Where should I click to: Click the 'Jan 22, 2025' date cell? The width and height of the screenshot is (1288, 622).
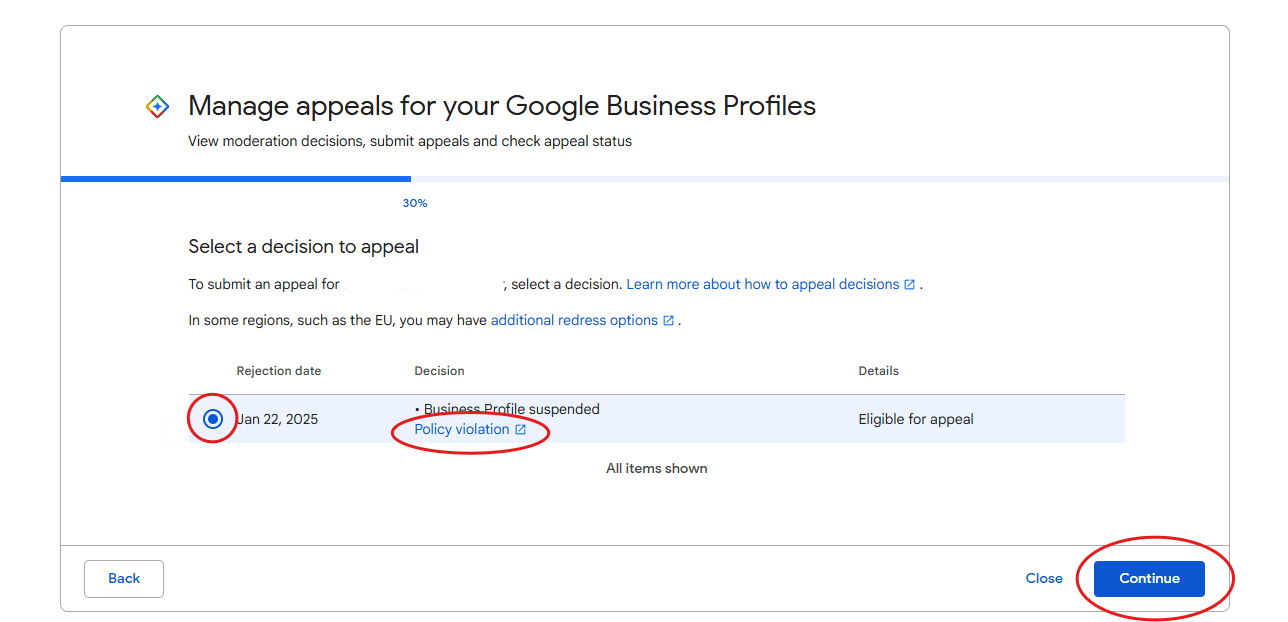tap(278, 419)
